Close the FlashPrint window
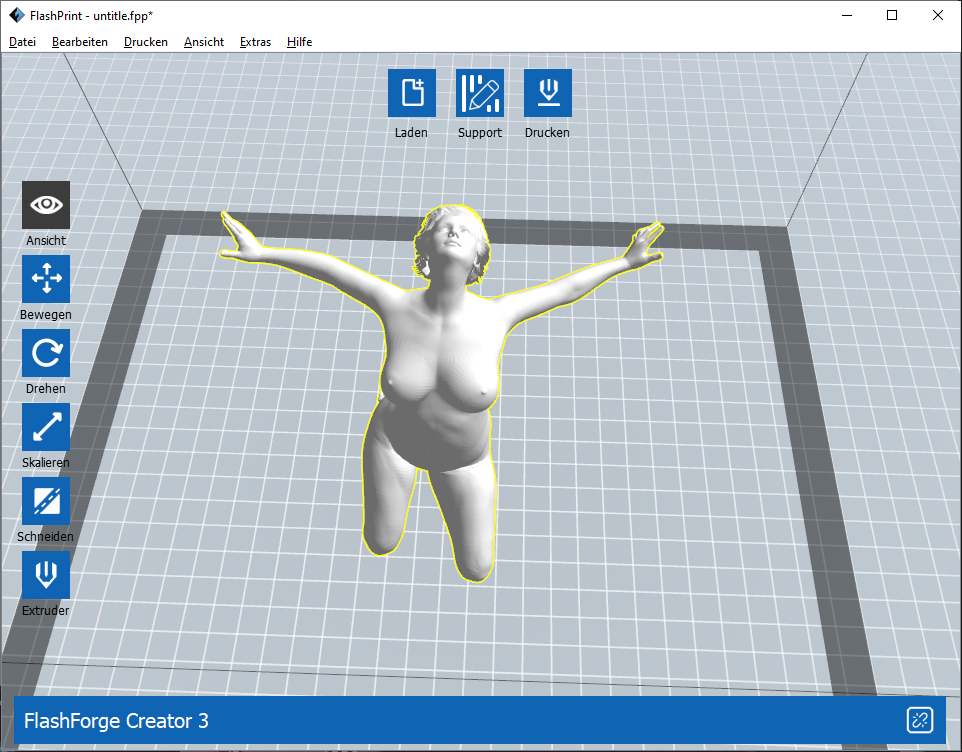Image resolution: width=962 pixels, height=752 pixels. (937, 15)
